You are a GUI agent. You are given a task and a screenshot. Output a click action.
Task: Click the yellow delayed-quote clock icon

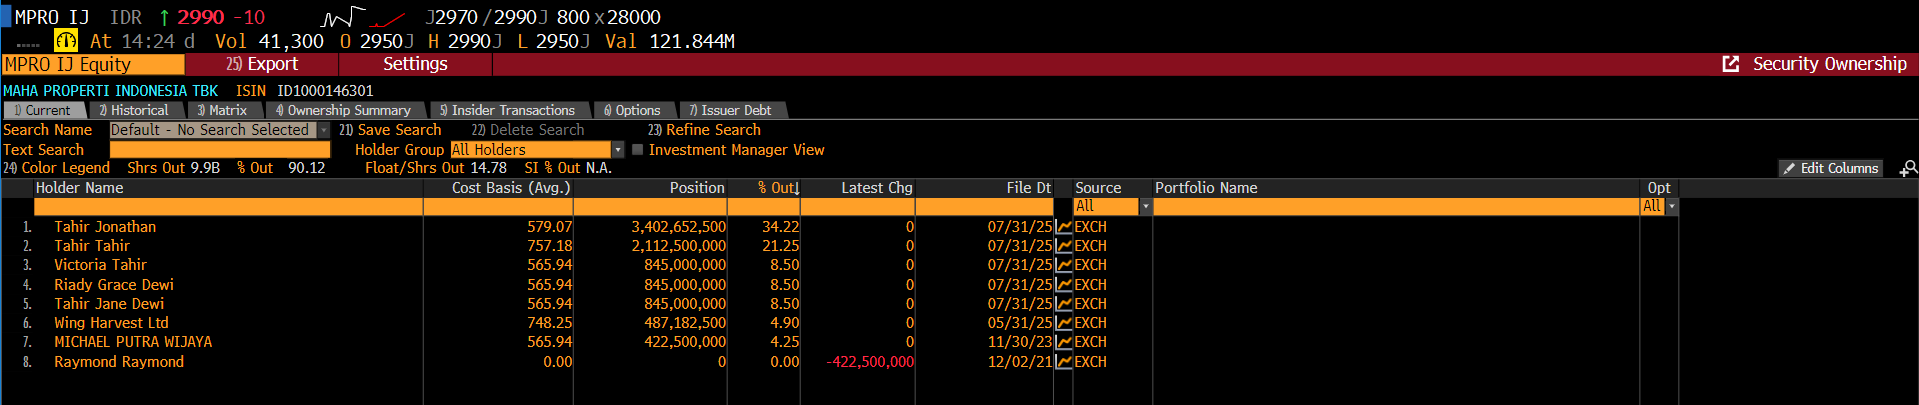(65, 41)
